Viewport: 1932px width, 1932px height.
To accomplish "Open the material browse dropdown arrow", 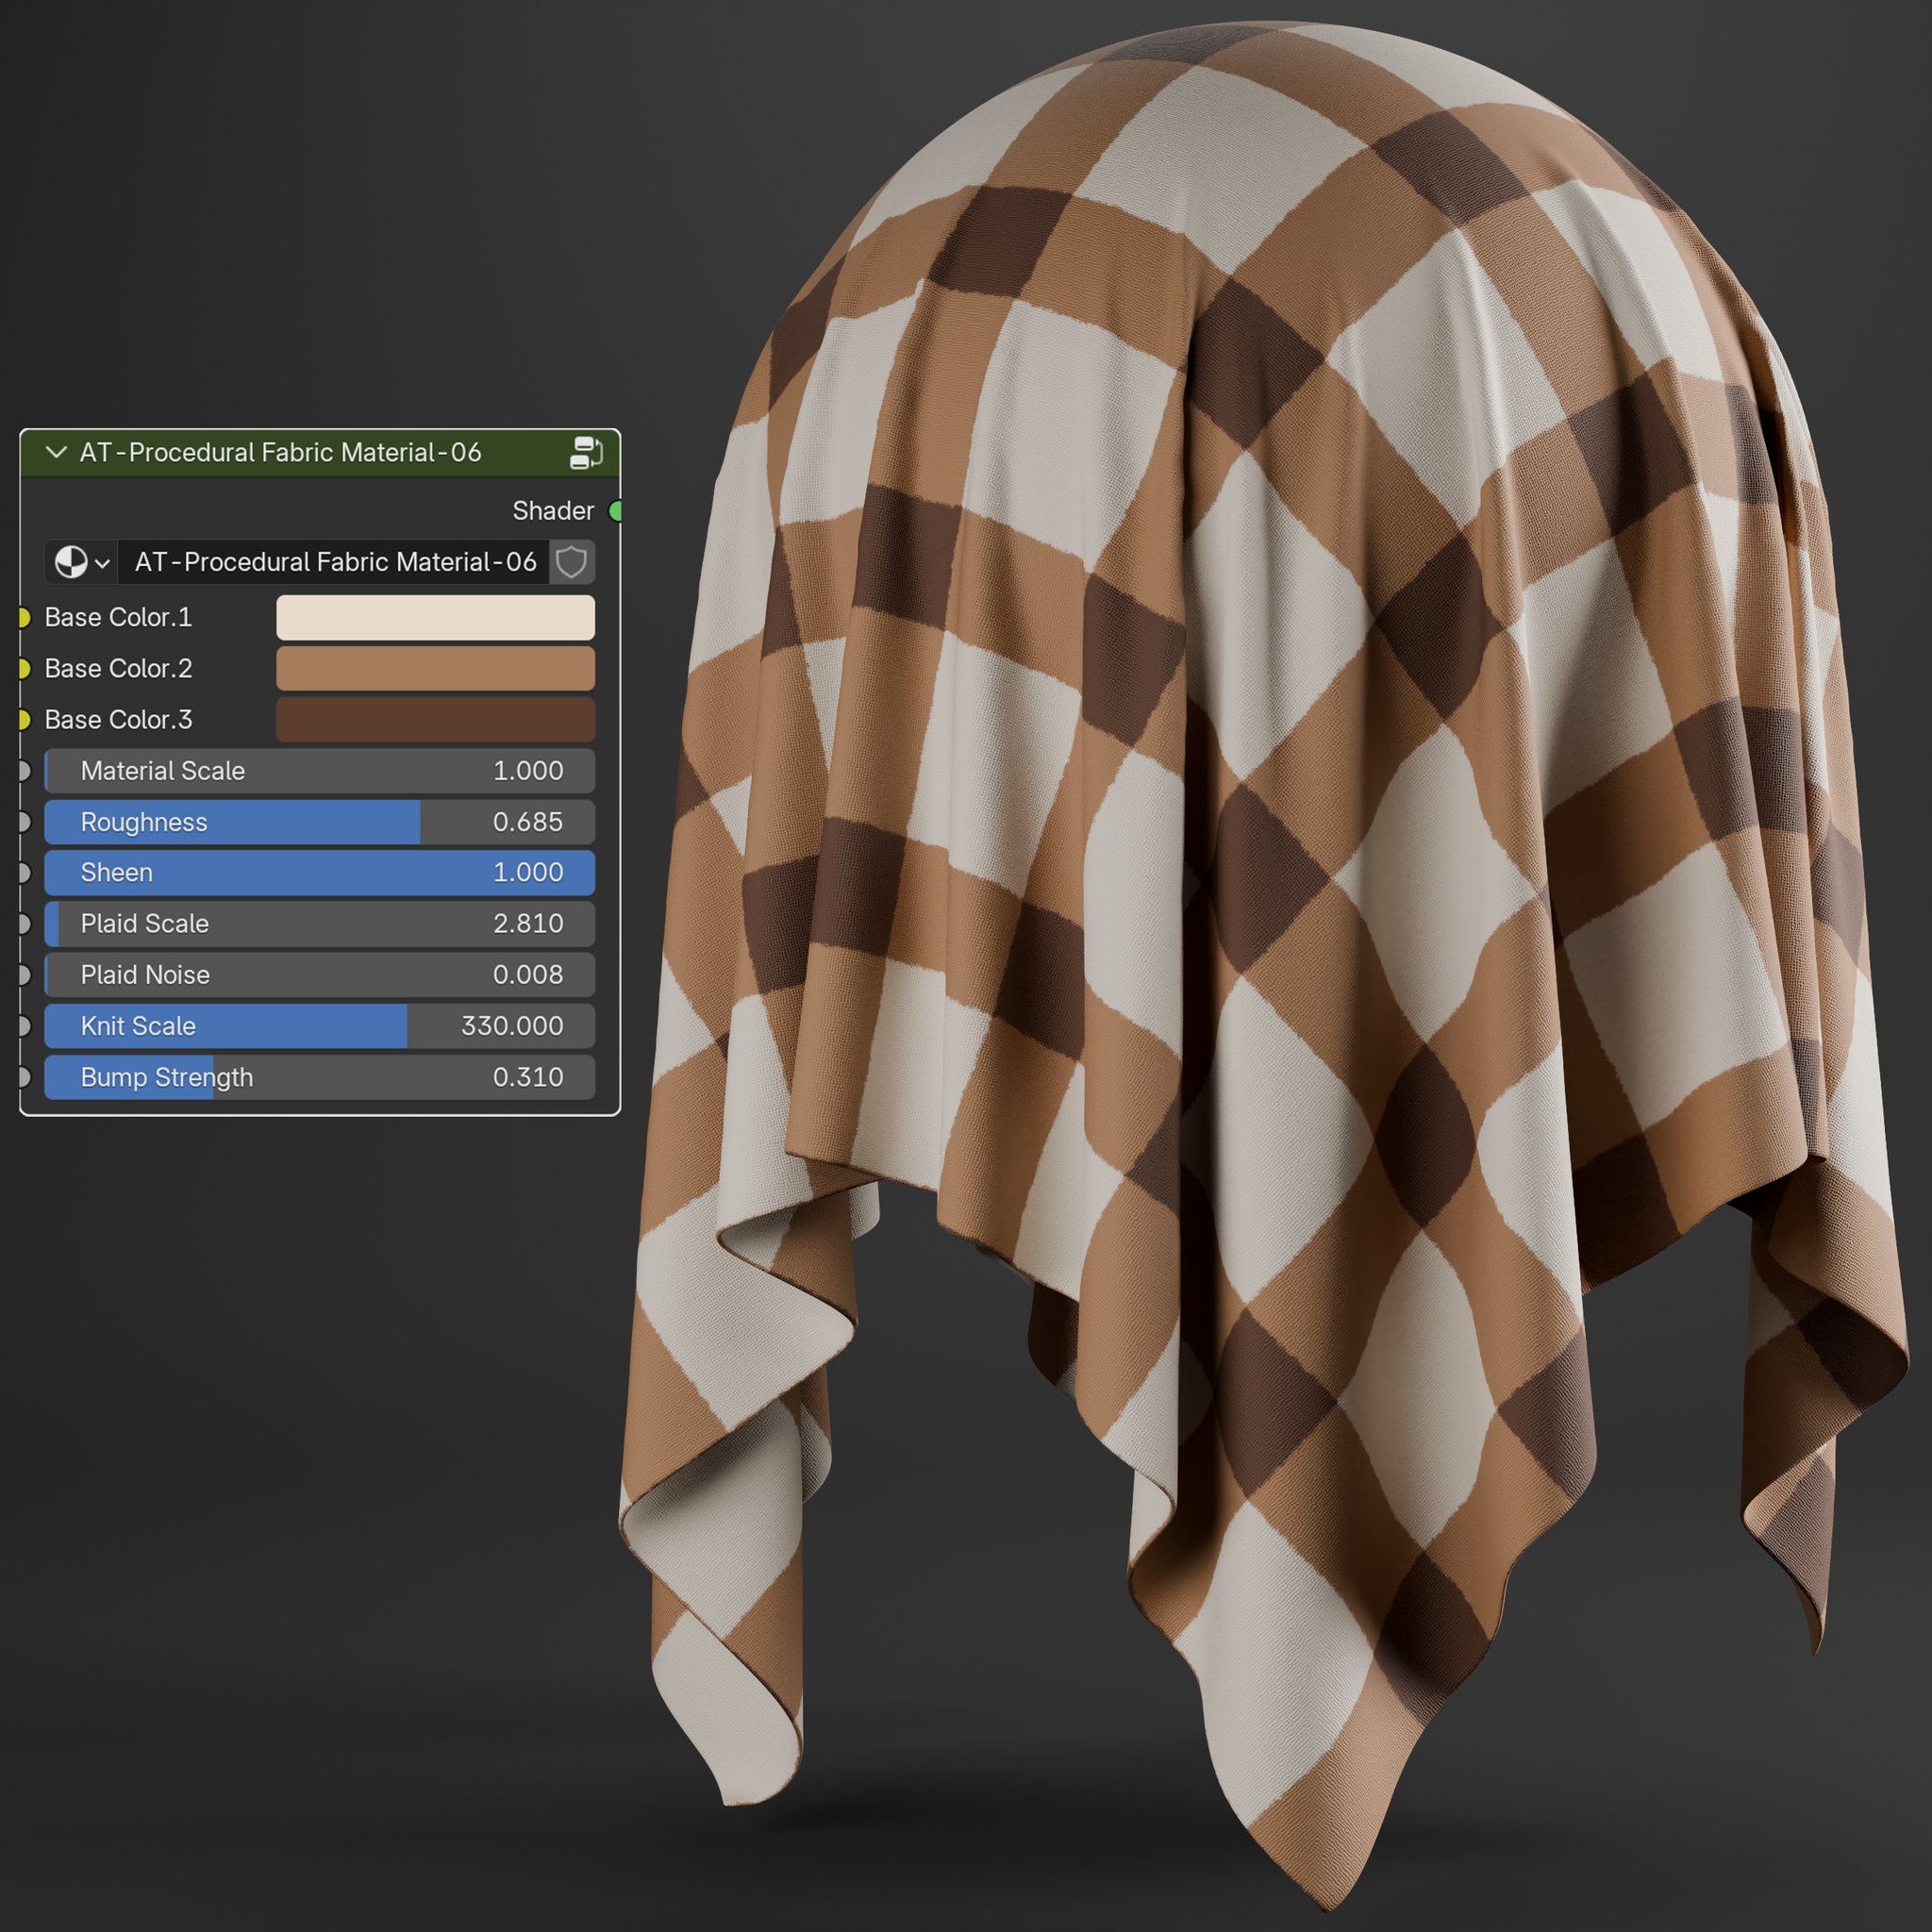I will pos(101,562).
